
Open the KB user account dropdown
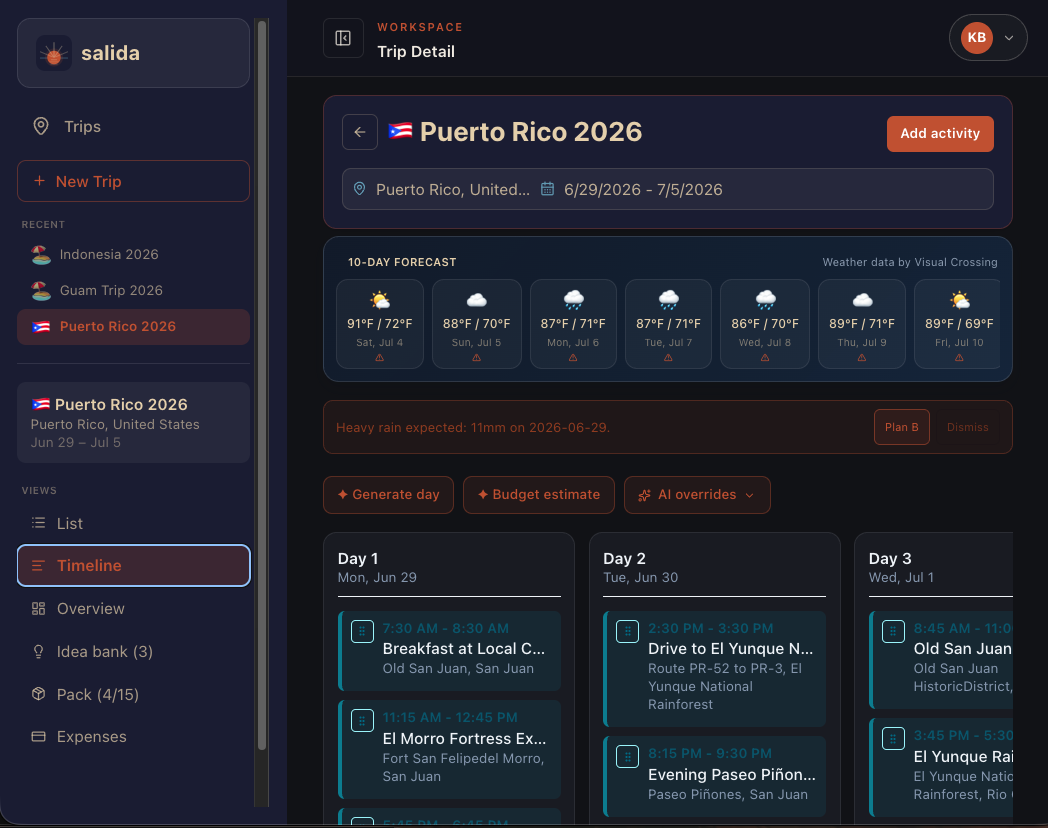pyautogui.click(x=988, y=37)
